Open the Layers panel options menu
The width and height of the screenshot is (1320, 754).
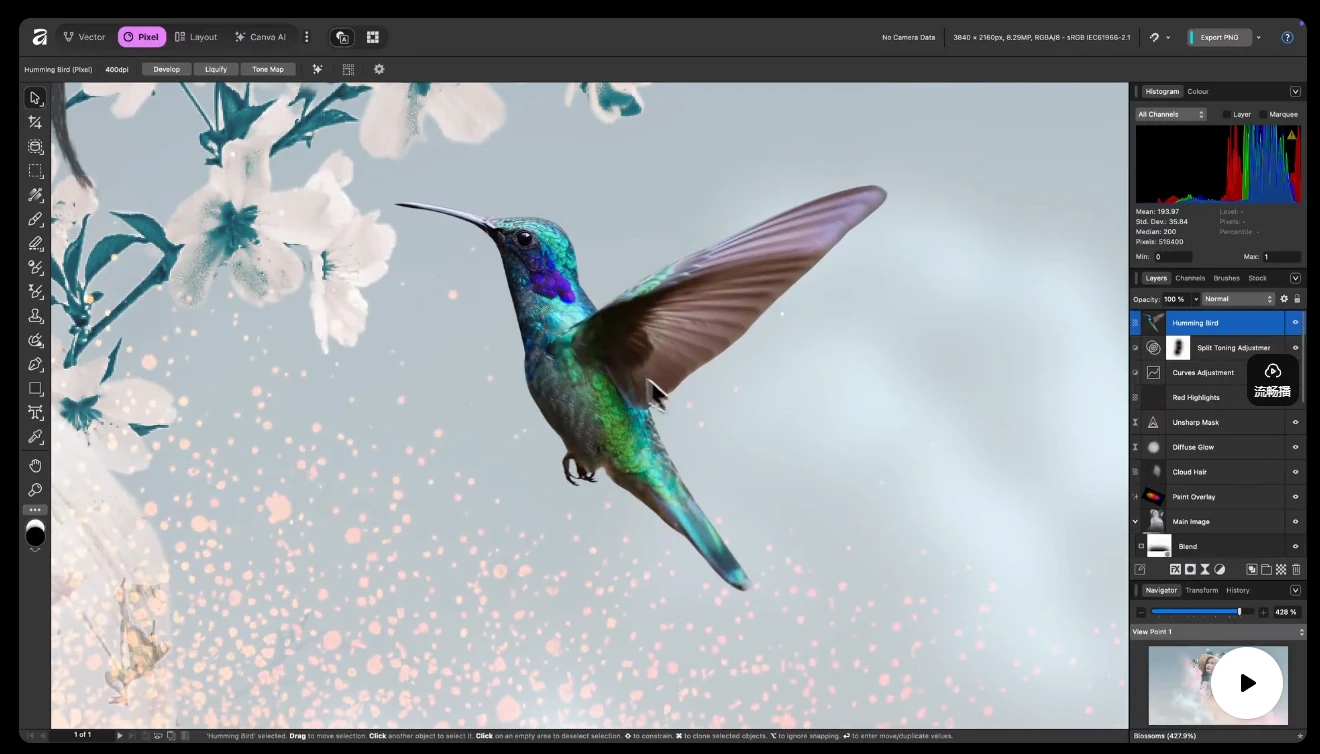[x=1295, y=278]
